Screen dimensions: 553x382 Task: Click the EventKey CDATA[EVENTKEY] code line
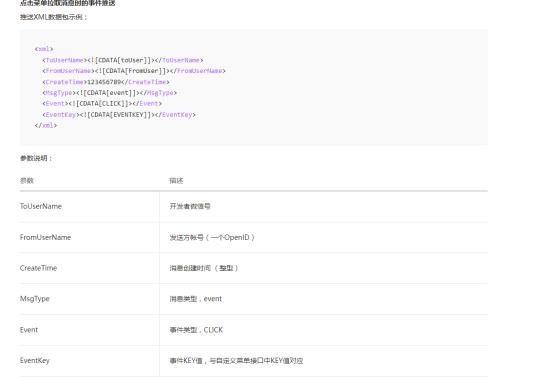119,115
